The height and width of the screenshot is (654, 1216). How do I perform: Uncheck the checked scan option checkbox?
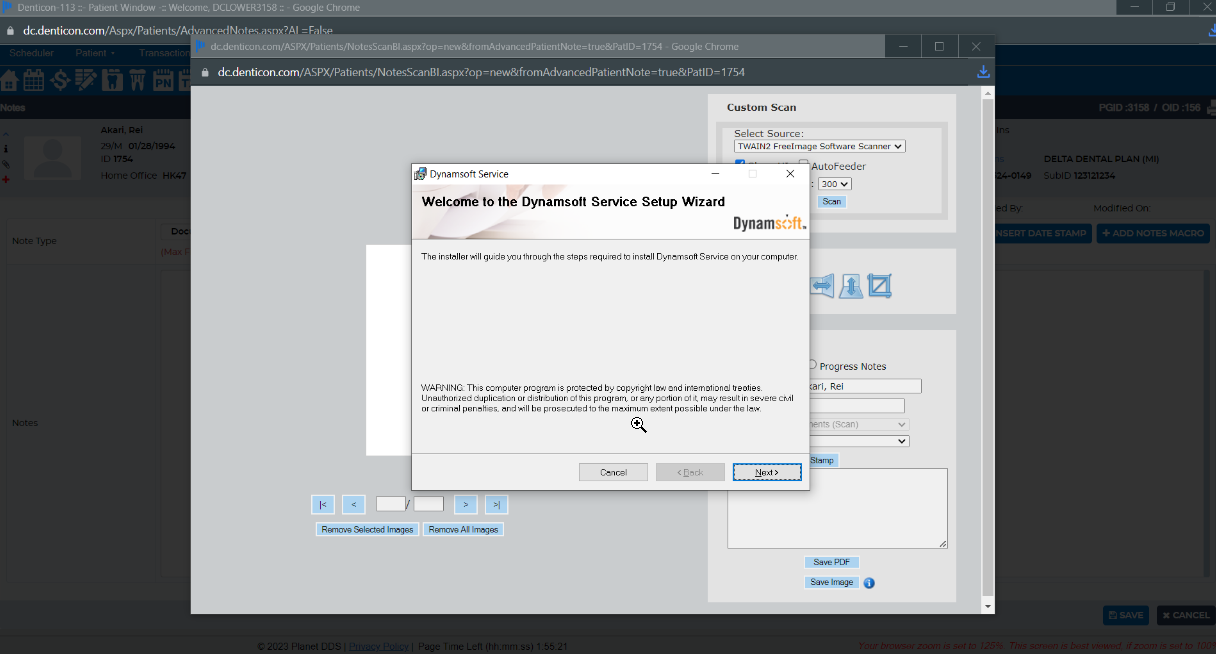point(740,163)
